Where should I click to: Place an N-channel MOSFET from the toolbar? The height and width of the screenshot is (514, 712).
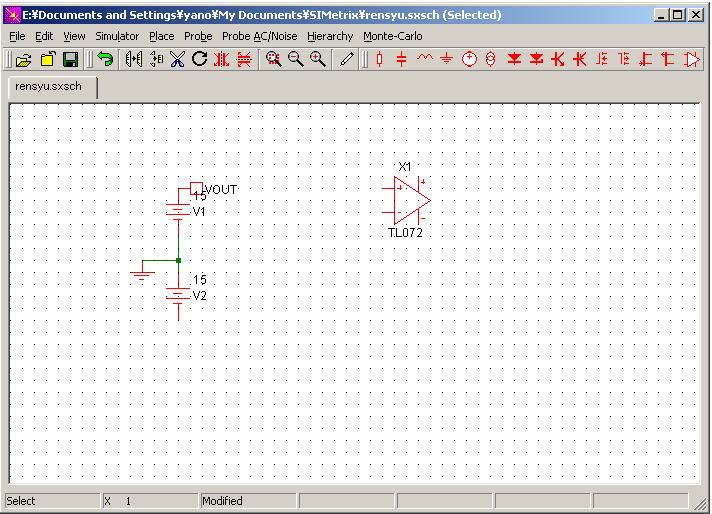[x=602, y=59]
